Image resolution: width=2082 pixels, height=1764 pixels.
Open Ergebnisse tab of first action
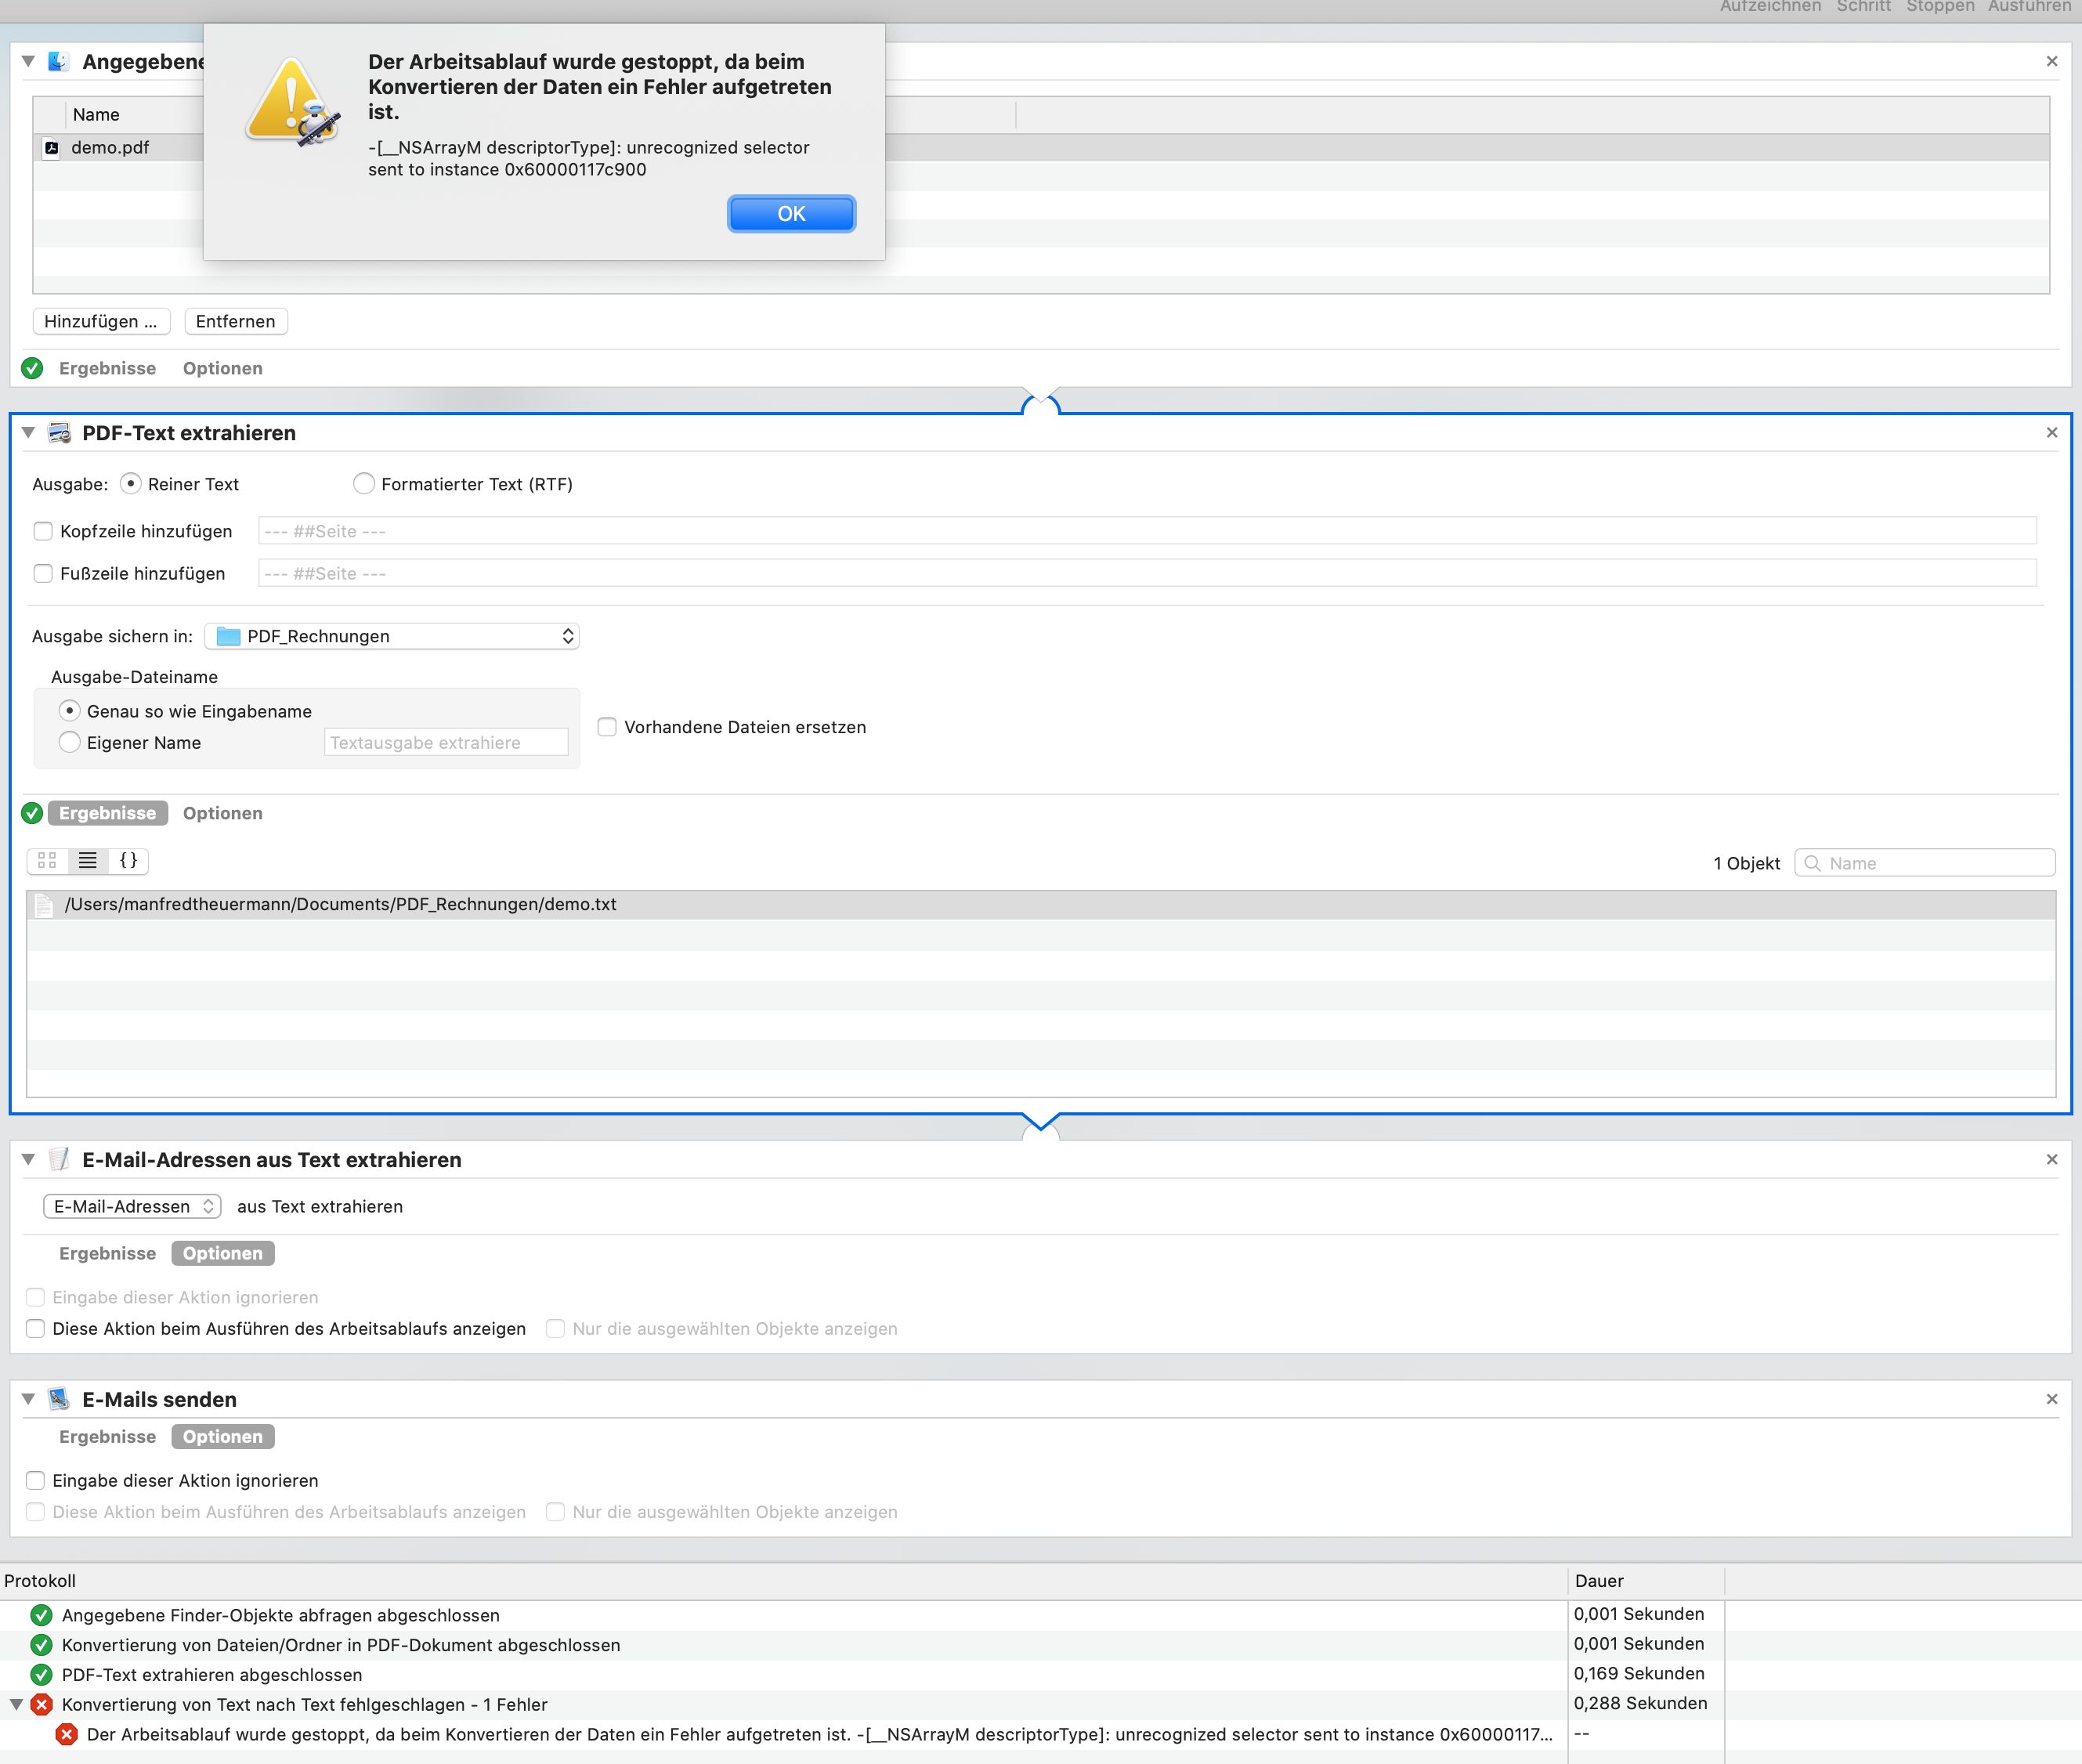click(107, 368)
